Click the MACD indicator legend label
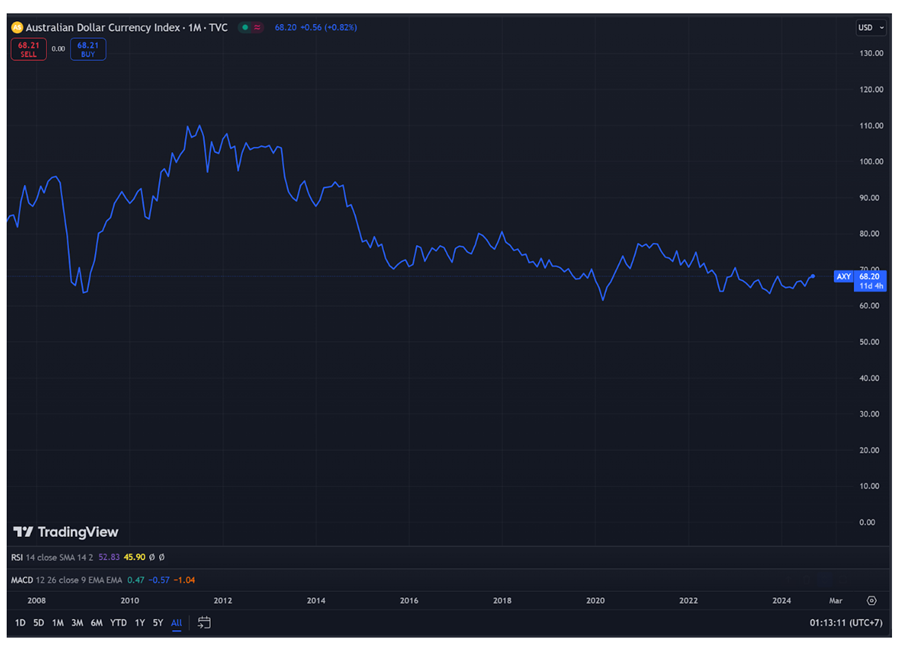Viewport: 900px width, 645px height. tap(22, 580)
